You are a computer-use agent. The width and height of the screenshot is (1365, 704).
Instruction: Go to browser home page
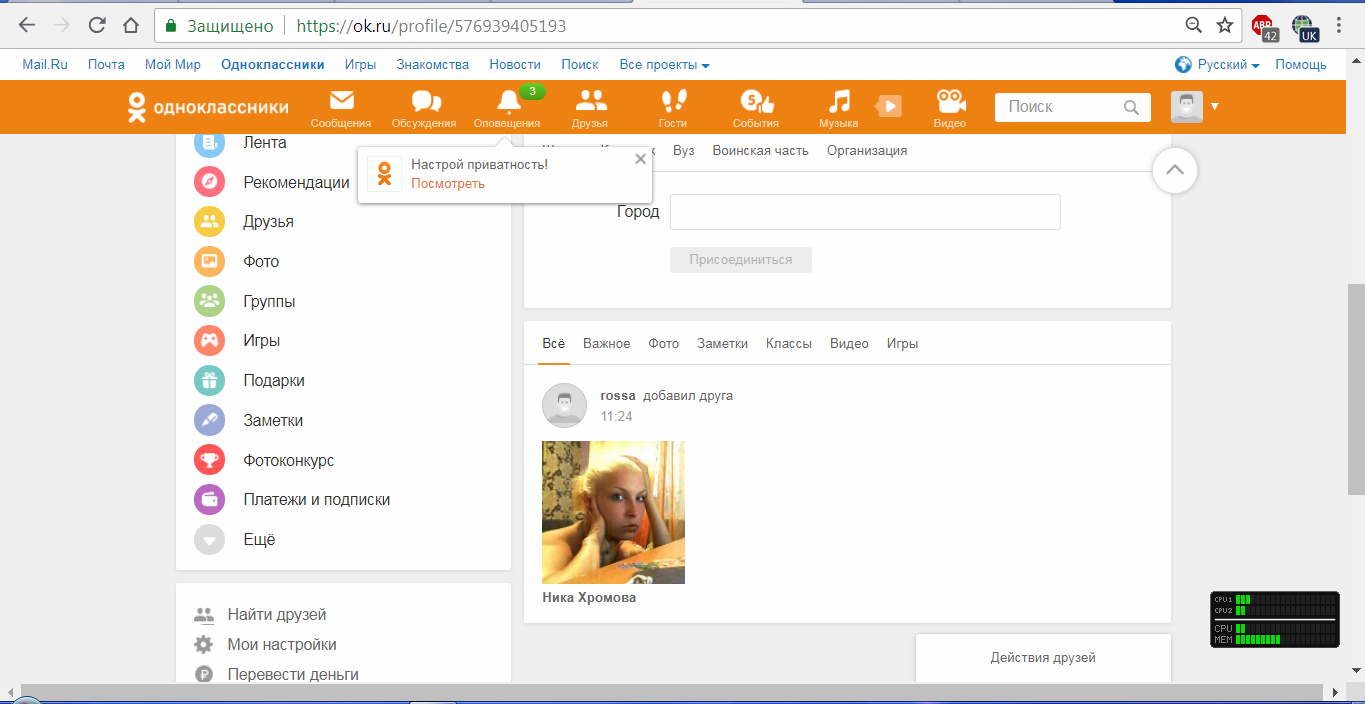click(131, 26)
